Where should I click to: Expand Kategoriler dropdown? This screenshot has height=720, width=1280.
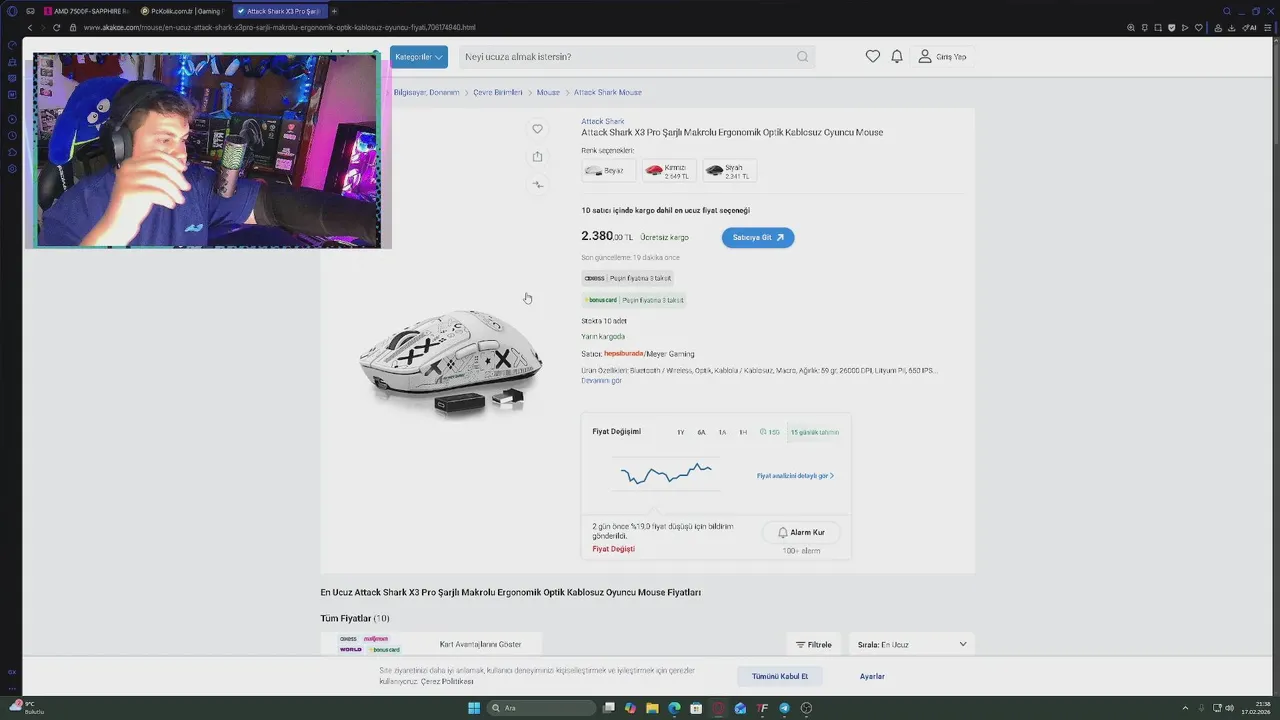tap(419, 57)
